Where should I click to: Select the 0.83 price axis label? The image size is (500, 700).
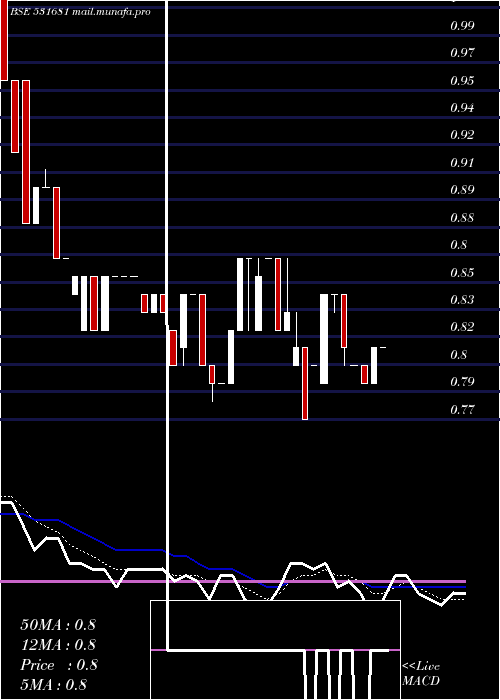[x=462, y=300]
